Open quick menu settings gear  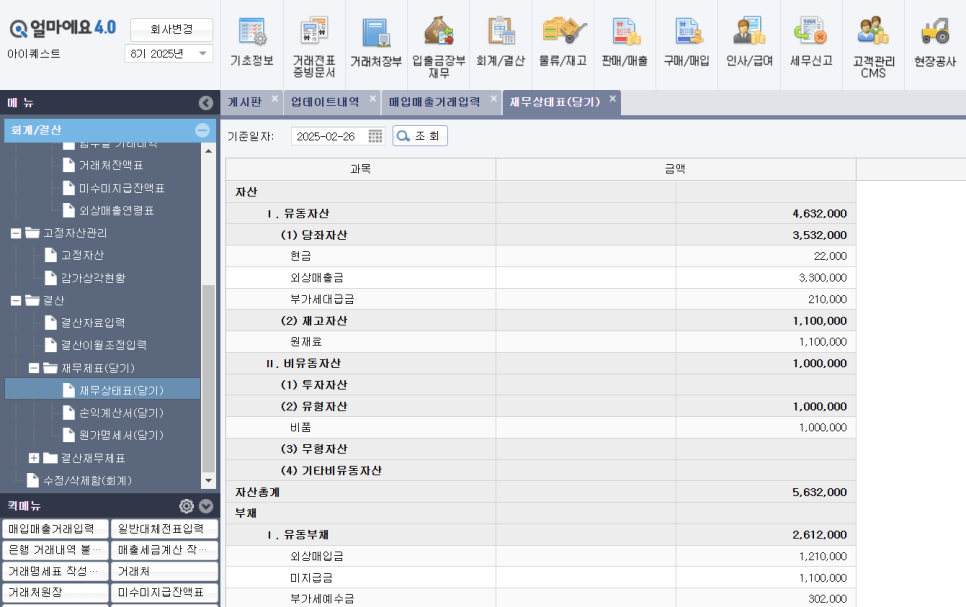(186, 506)
